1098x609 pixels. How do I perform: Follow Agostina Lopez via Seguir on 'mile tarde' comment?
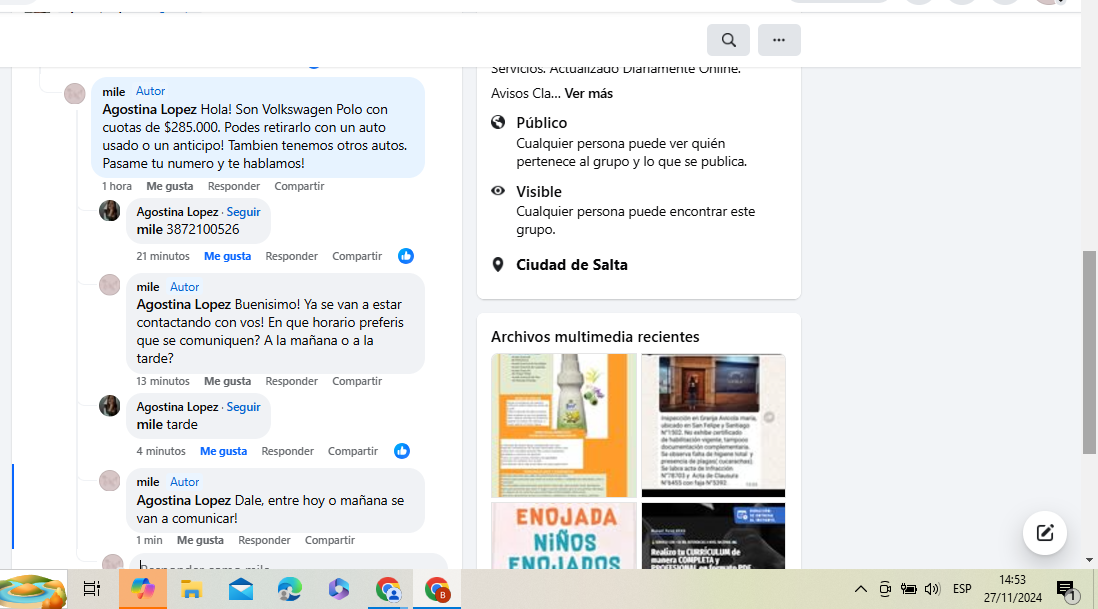243,407
